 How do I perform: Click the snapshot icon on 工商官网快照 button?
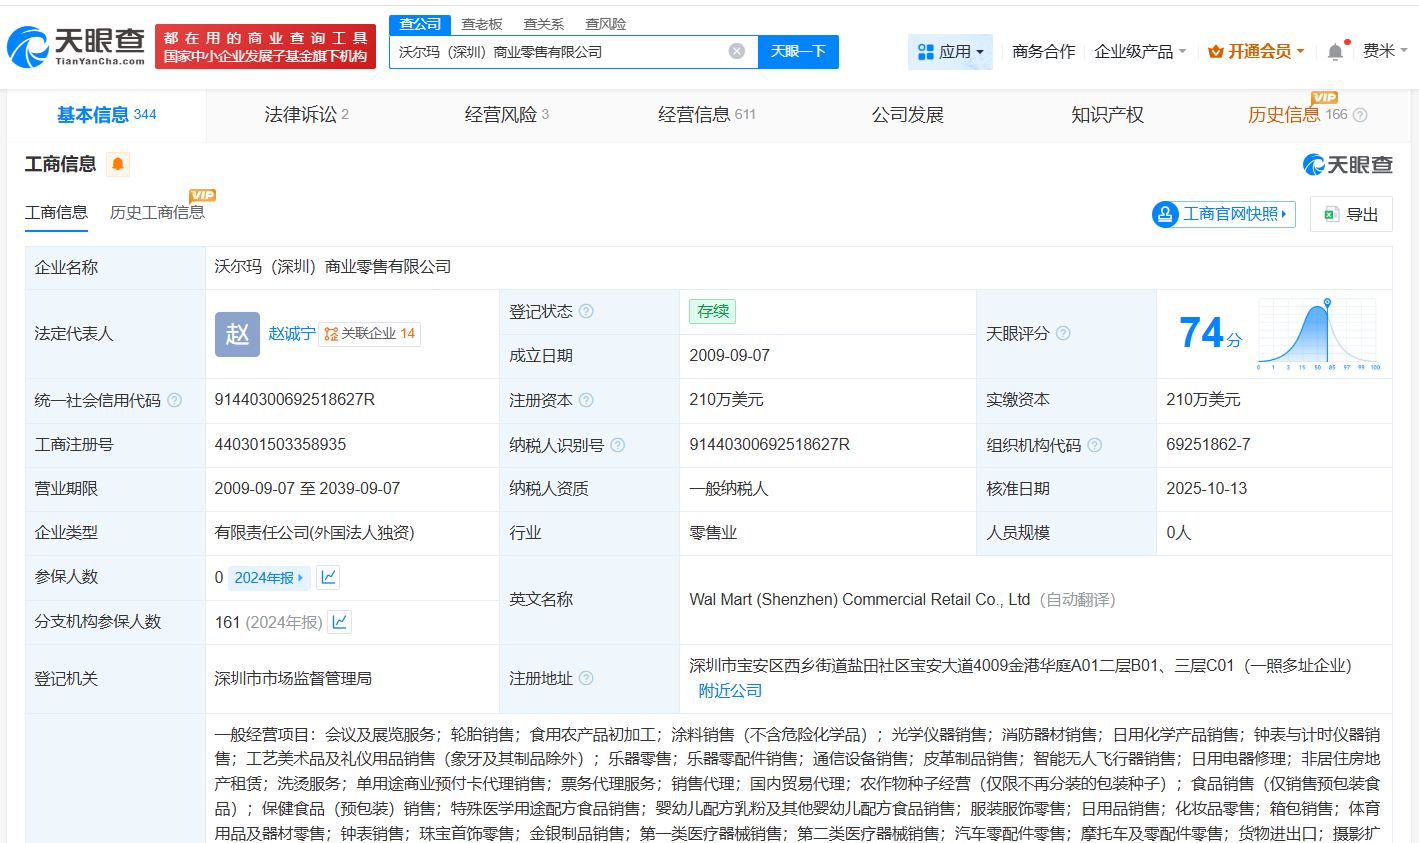[x=1165, y=214]
